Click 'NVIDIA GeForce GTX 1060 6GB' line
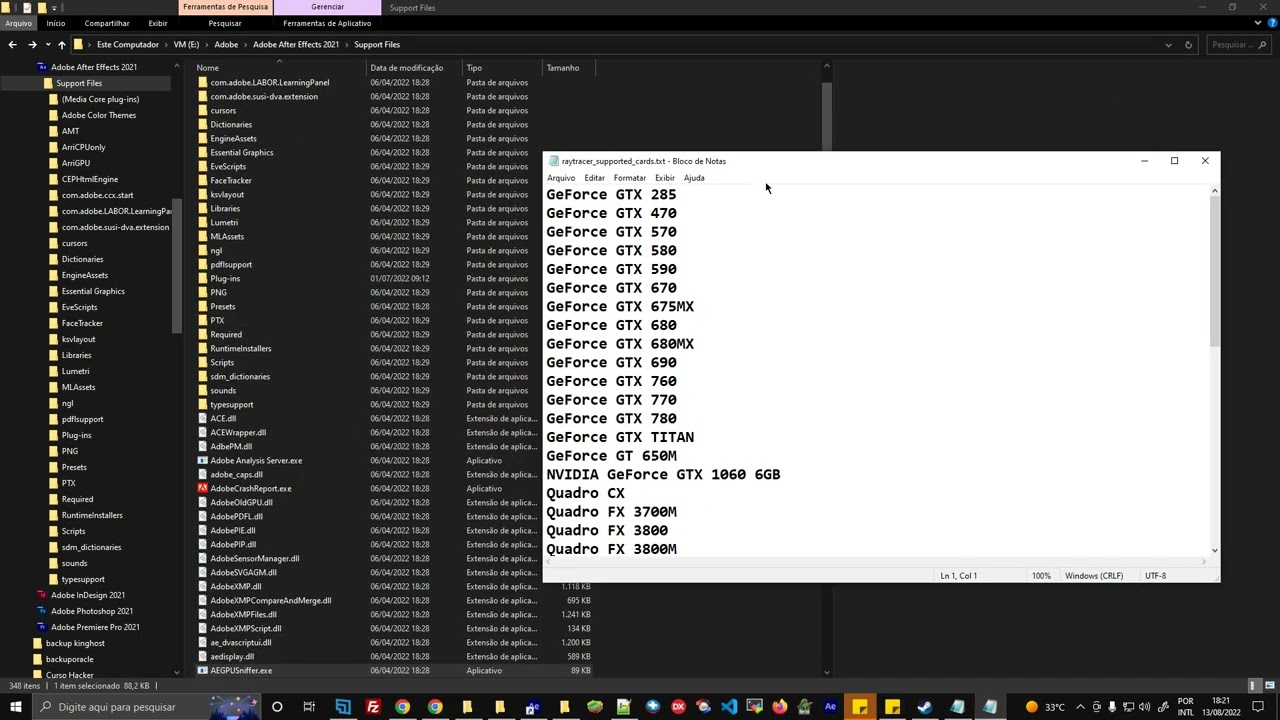 (663, 475)
